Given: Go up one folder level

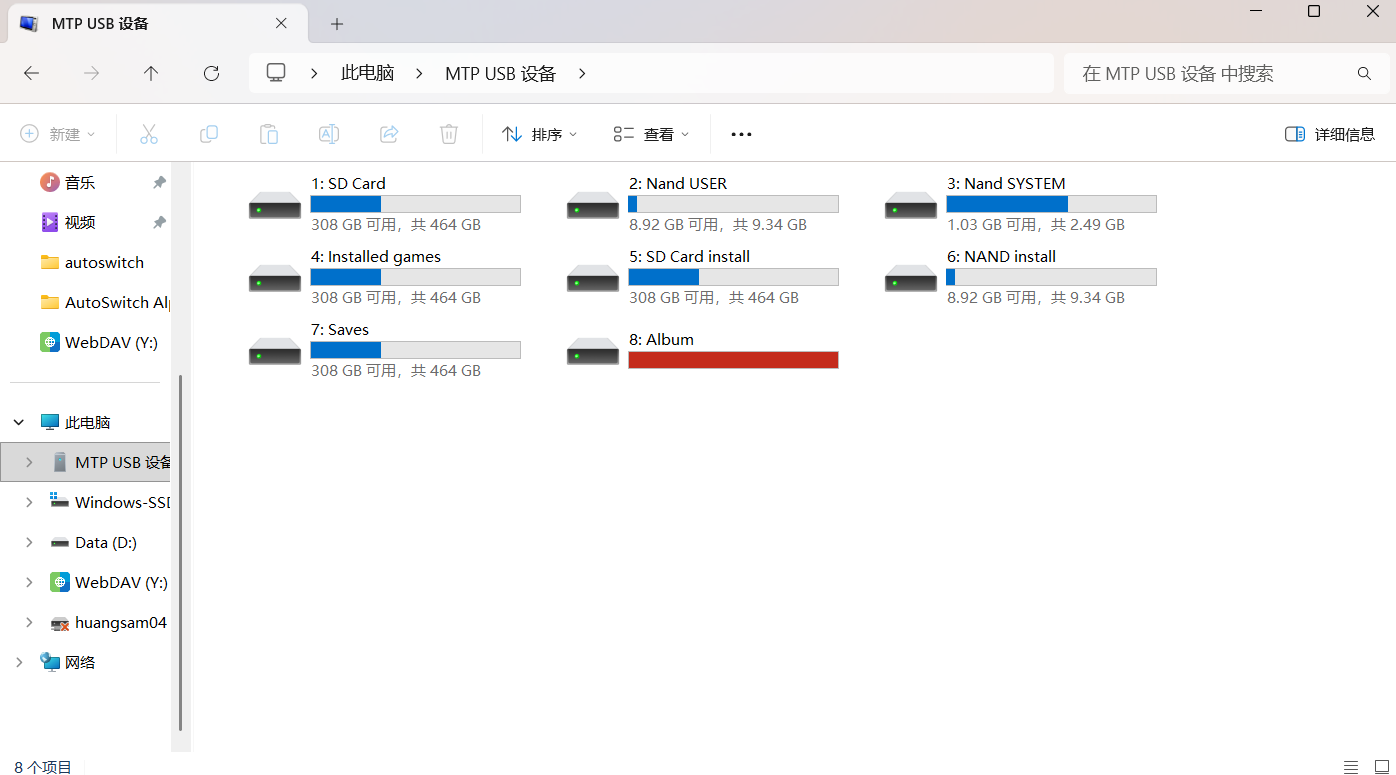Looking at the screenshot, I should point(151,73).
